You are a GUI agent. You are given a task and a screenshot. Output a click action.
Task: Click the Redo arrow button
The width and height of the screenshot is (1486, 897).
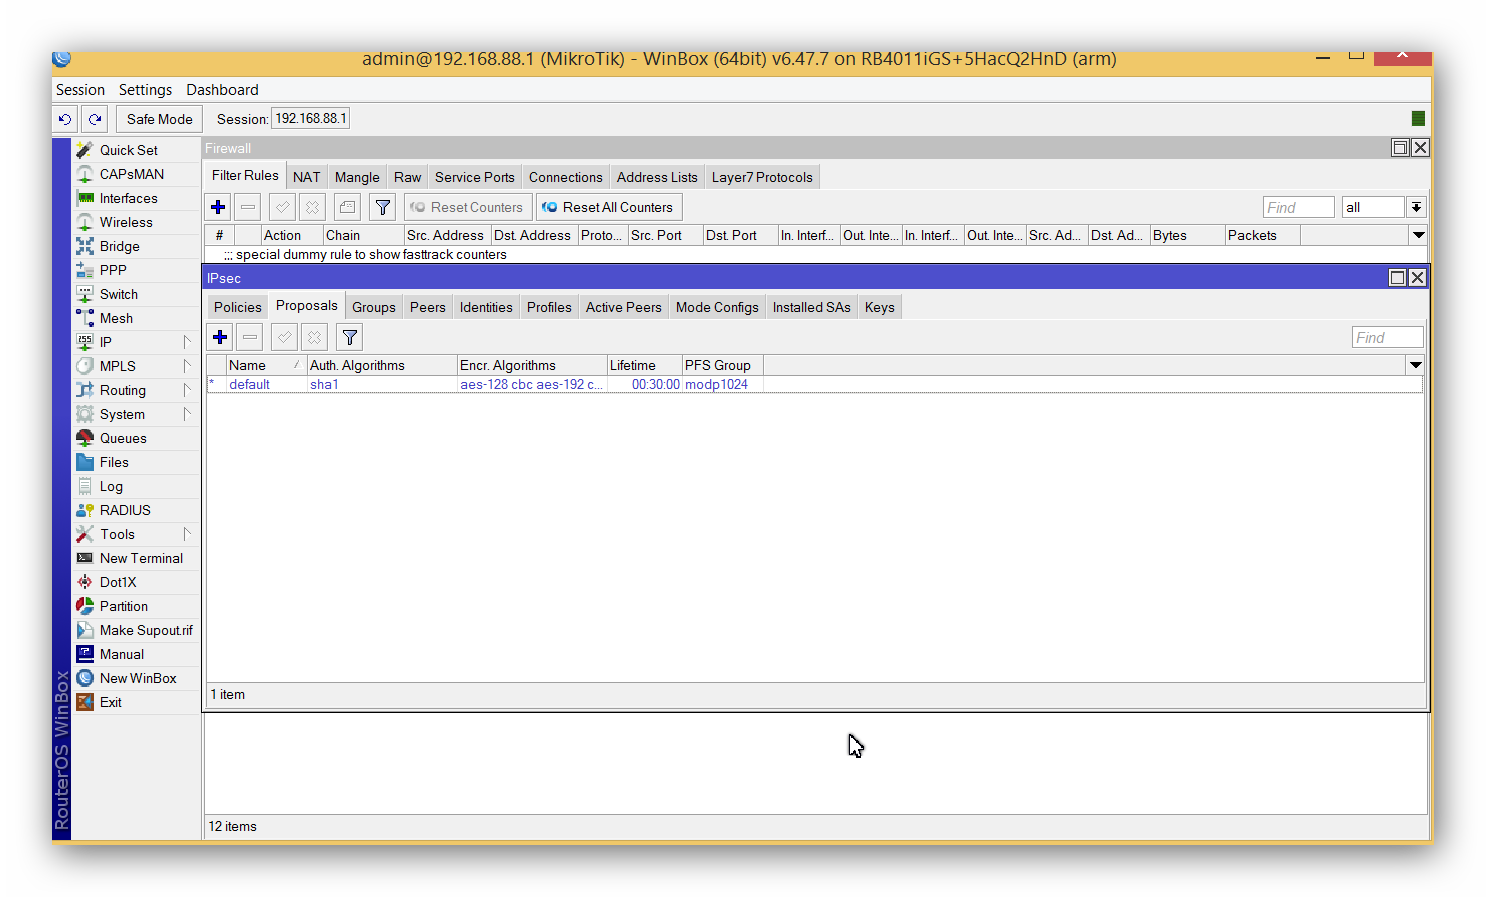point(95,119)
